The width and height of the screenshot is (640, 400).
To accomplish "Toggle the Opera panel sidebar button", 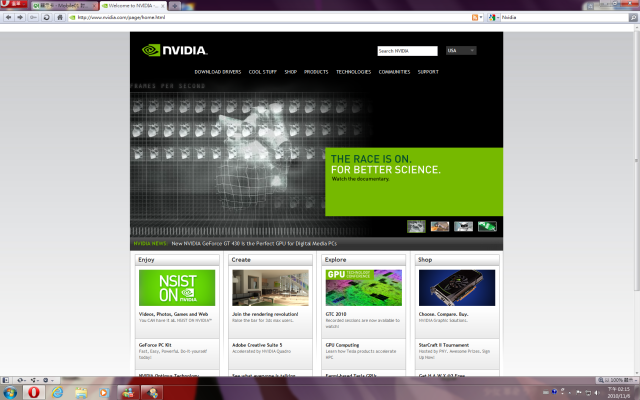I will click(x=5, y=380).
